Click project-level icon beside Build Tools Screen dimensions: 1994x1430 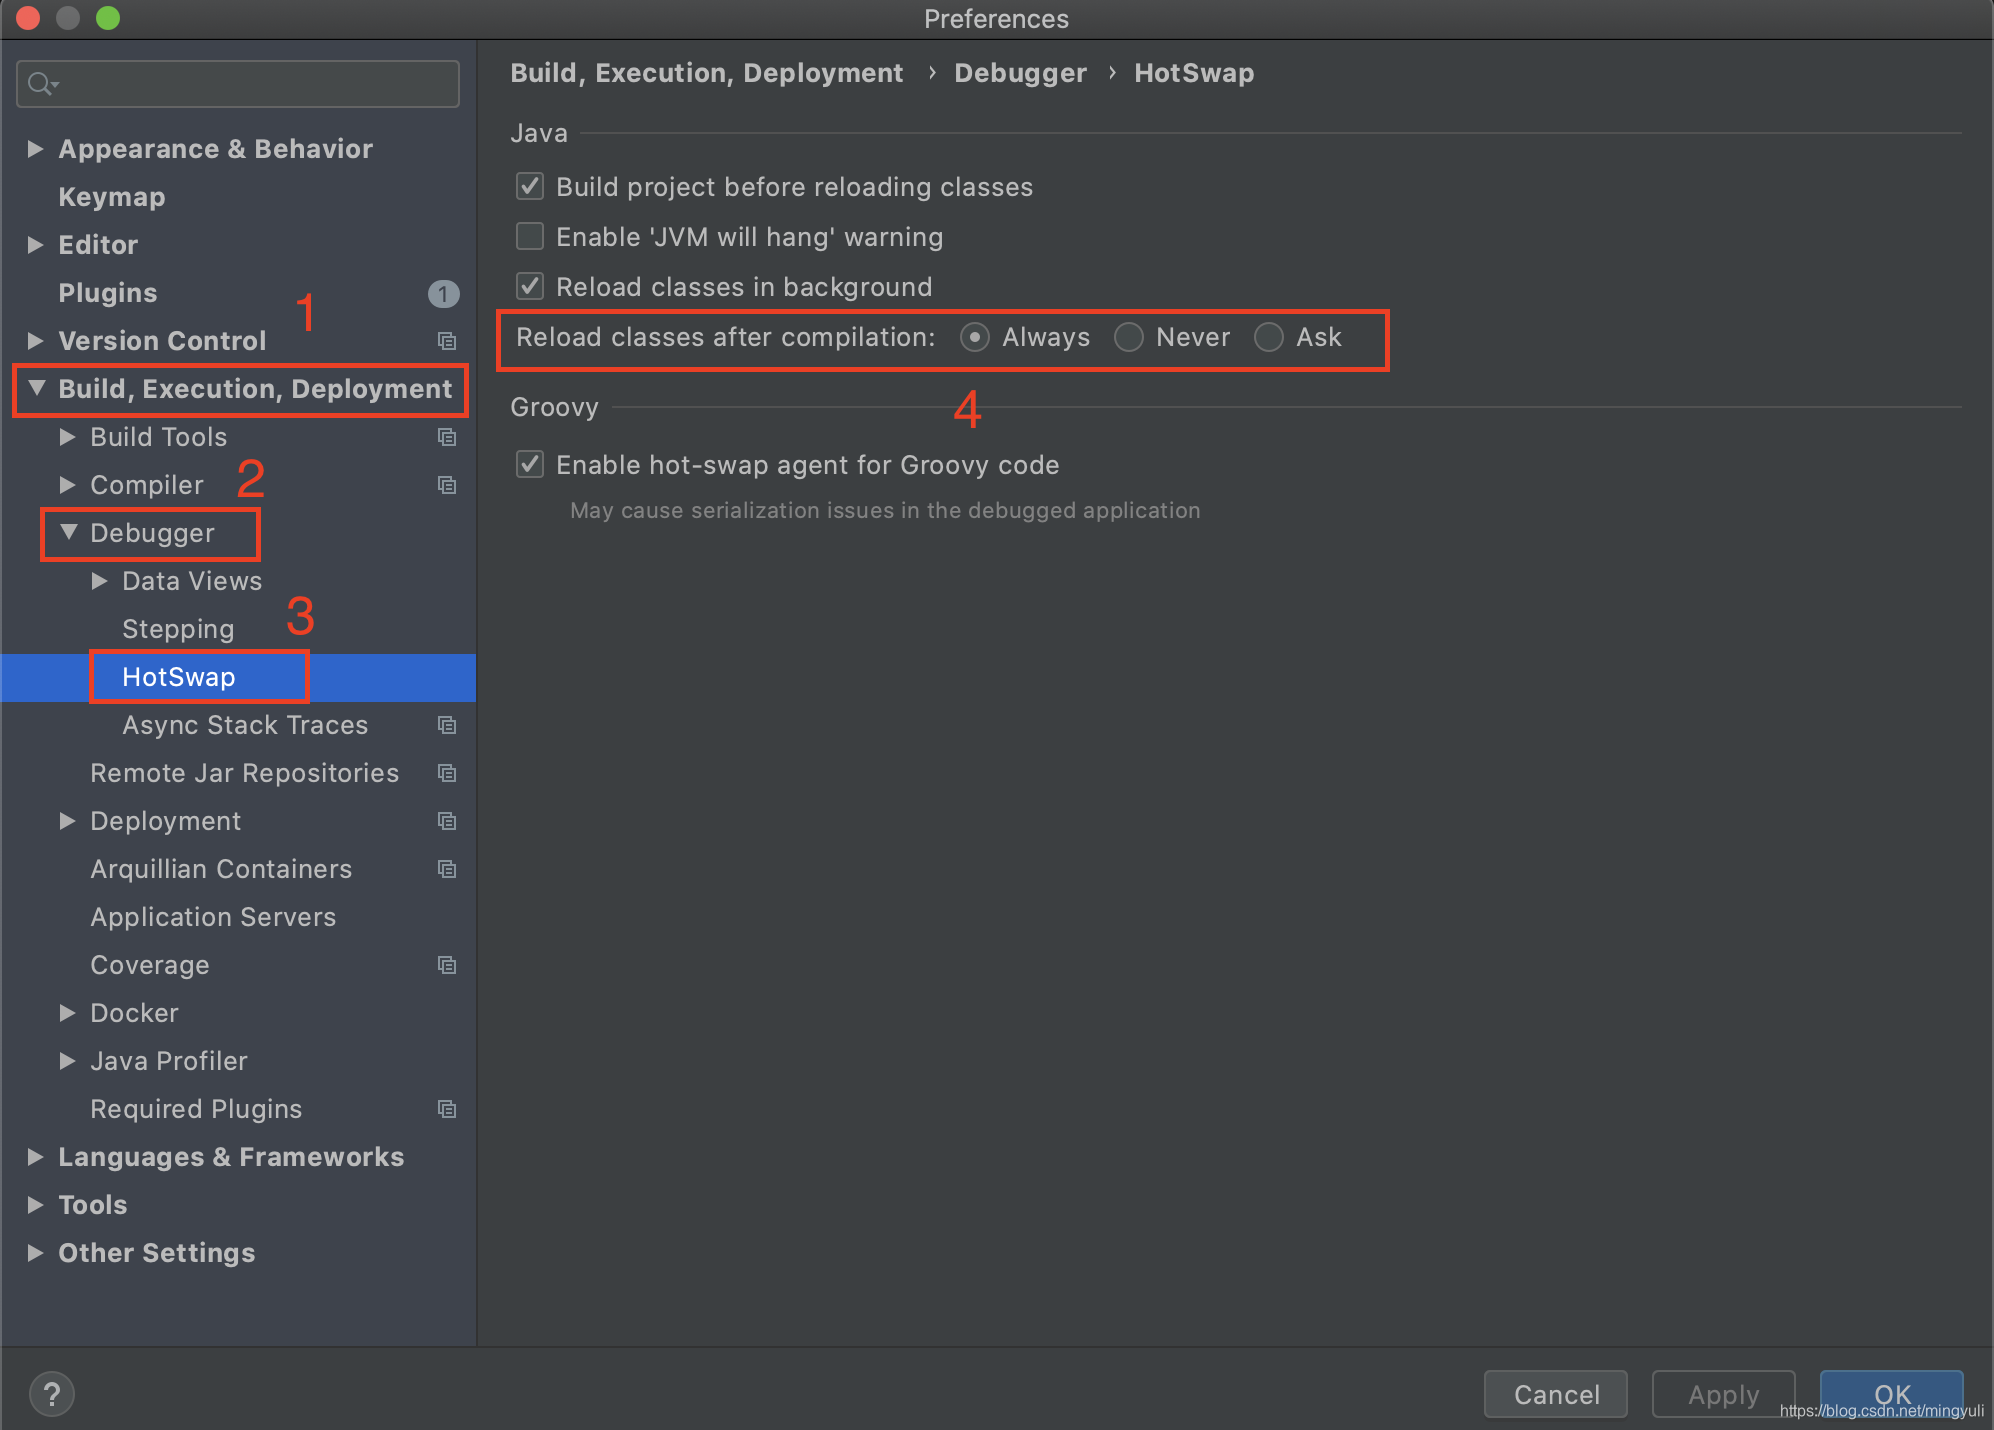coord(447,438)
